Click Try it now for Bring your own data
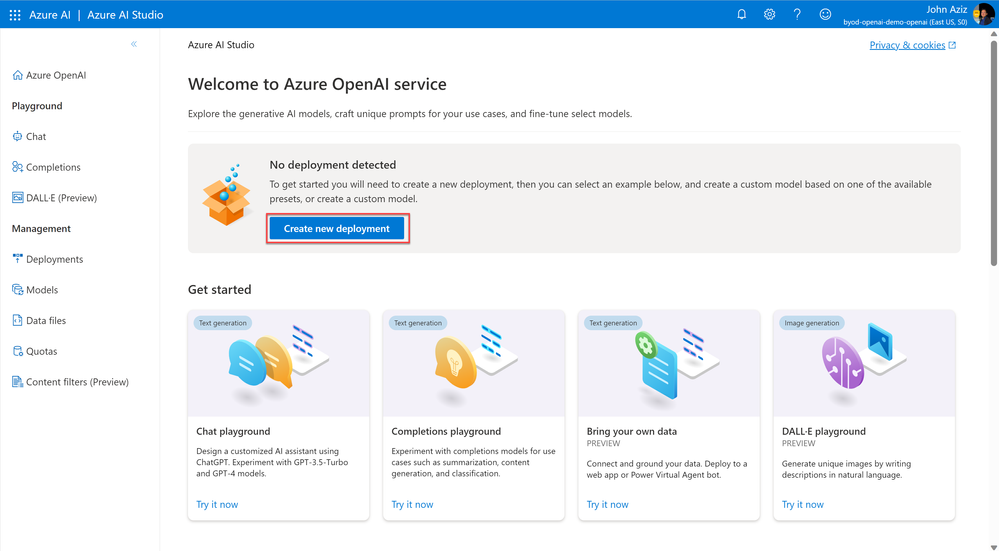 click(x=607, y=504)
